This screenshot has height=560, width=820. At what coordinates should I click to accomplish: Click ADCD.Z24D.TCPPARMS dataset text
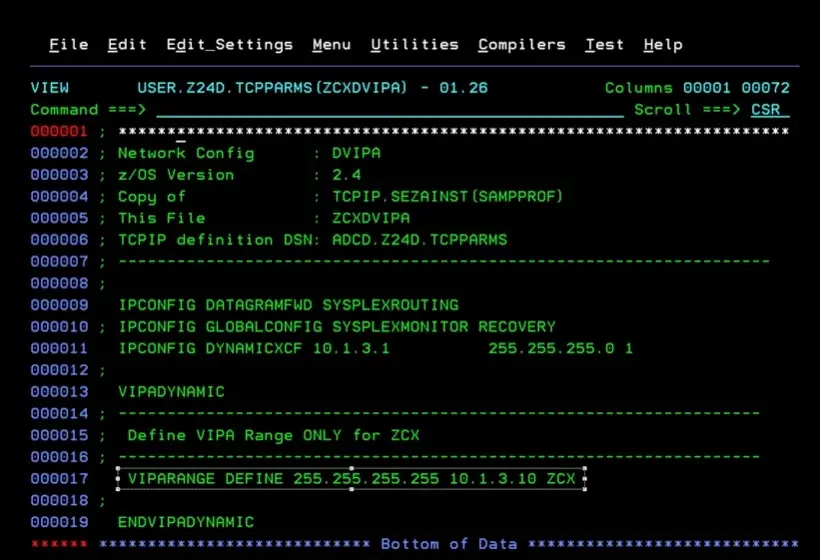(419, 240)
